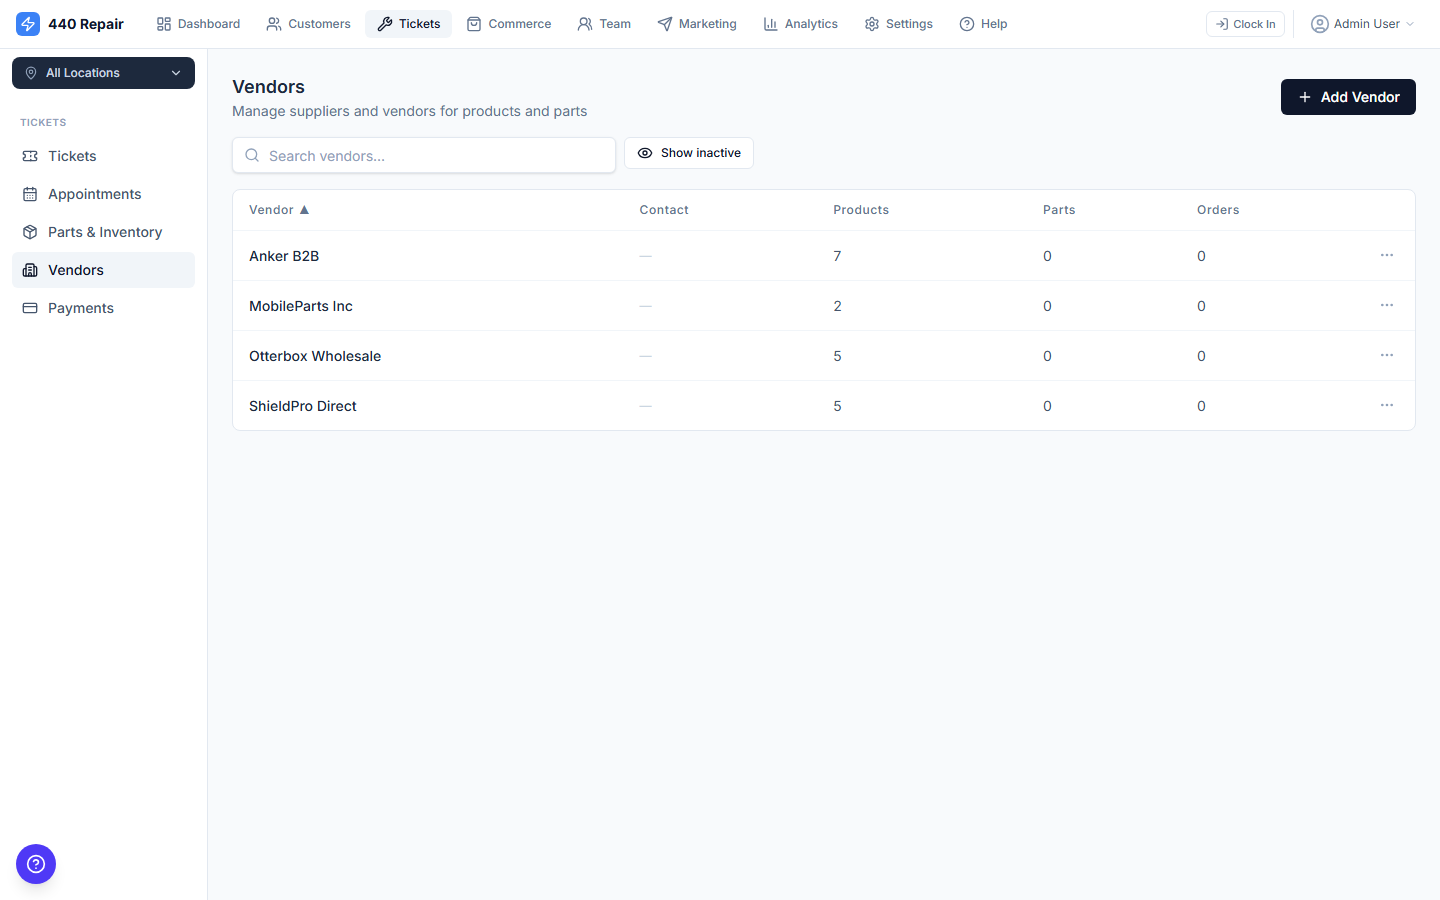Image resolution: width=1440 pixels, height=900 pixels.
Task: Click the 440 Repair lightning logo
Action: [x=28, y=23]
